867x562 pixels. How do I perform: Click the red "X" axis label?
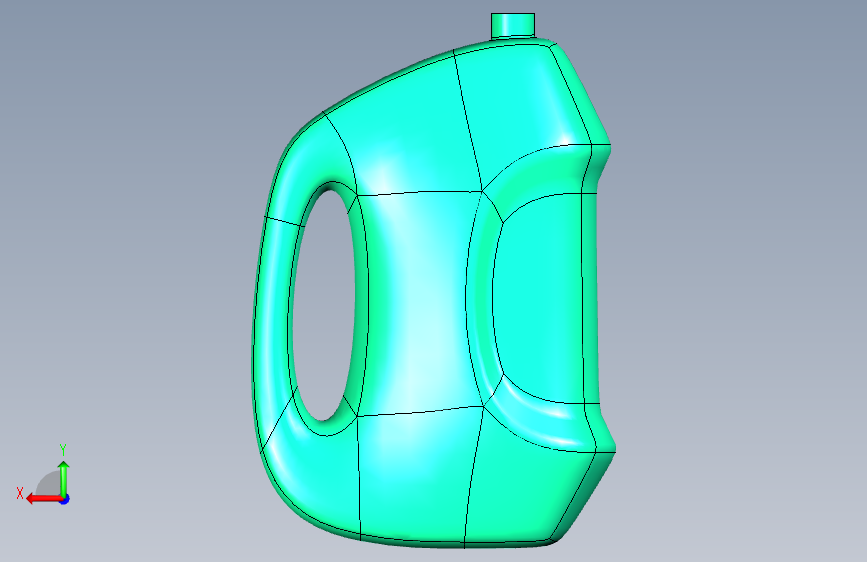click(20, 493)
